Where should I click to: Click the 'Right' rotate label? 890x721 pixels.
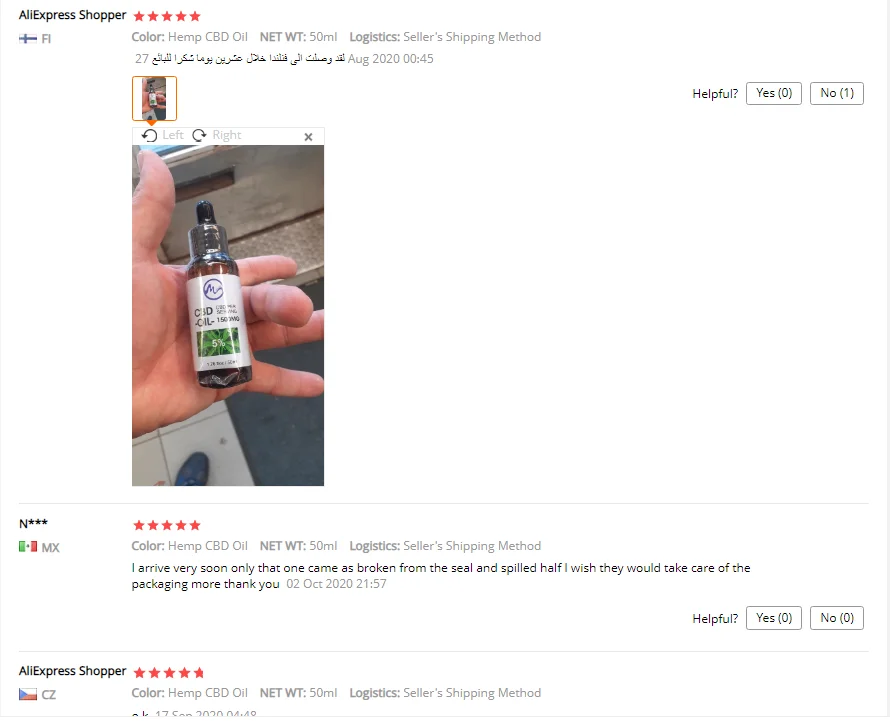[226, 135]
